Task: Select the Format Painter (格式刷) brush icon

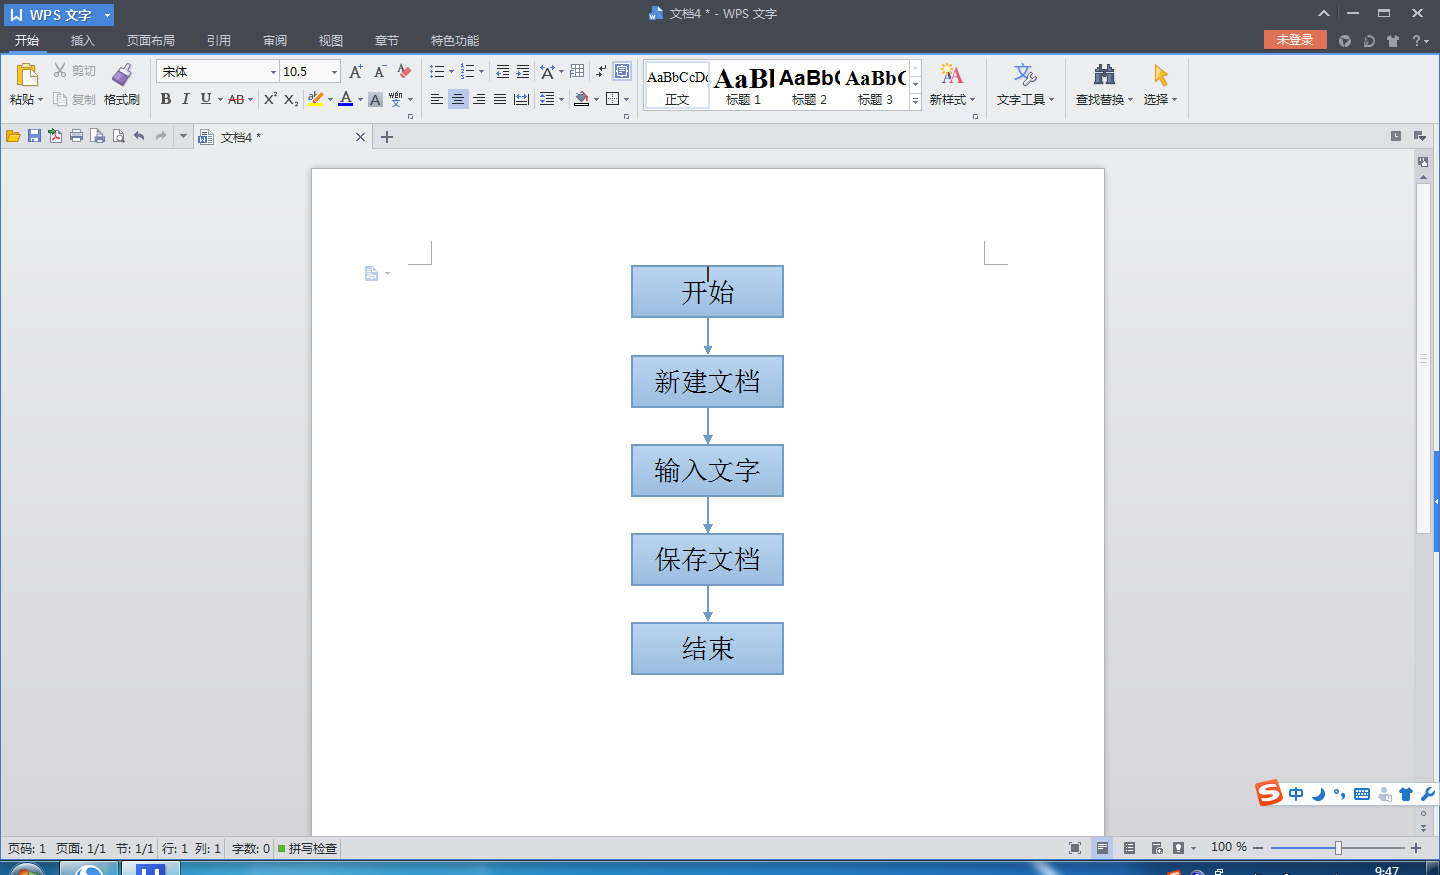Action: tap(122, 75)
